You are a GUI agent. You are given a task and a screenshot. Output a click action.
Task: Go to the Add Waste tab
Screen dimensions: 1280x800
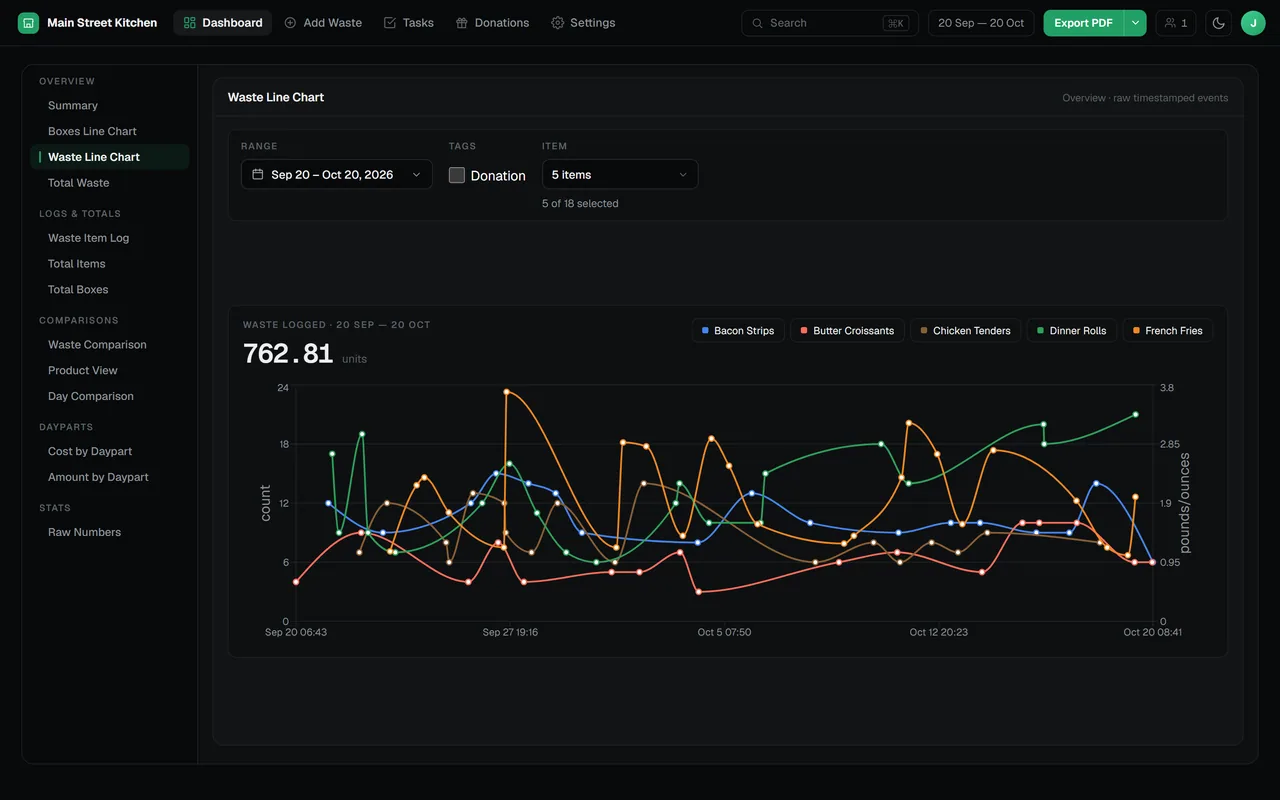tap(323, 23)
